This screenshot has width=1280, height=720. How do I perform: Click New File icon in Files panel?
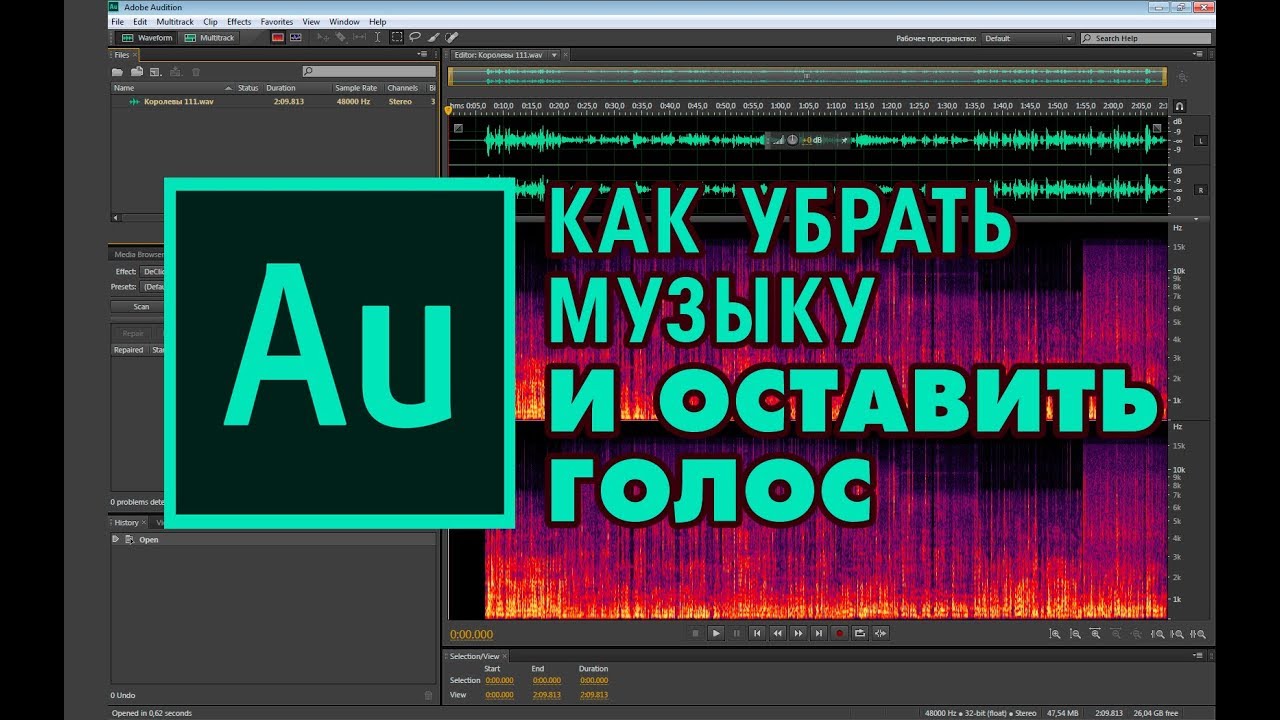tap(156, 72)
